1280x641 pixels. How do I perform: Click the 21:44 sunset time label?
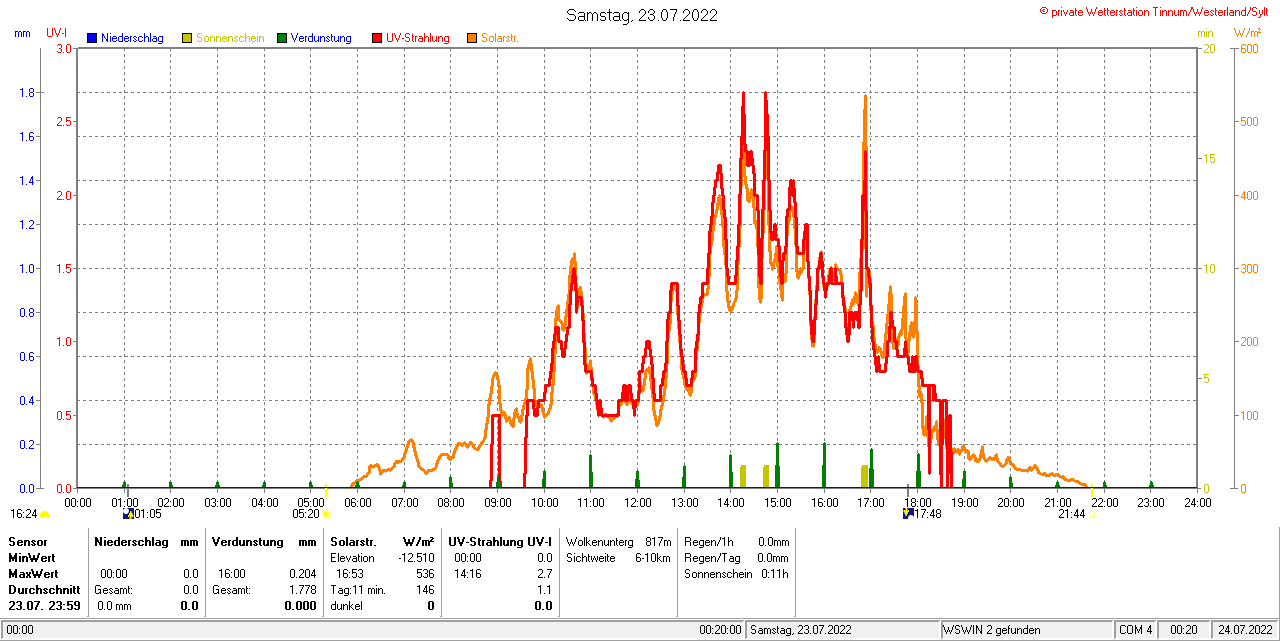click(x=1072, y=514)
